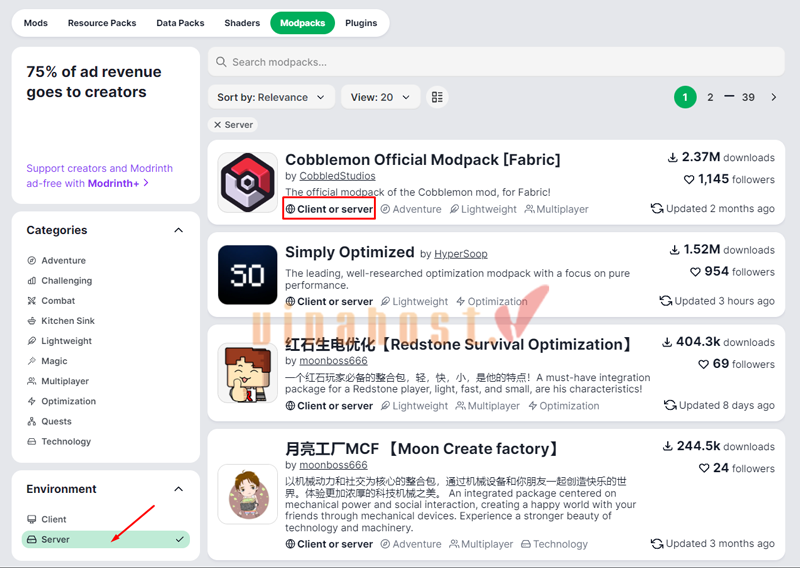Open the Mods tab
800x568 pixels.
(36, 23)
